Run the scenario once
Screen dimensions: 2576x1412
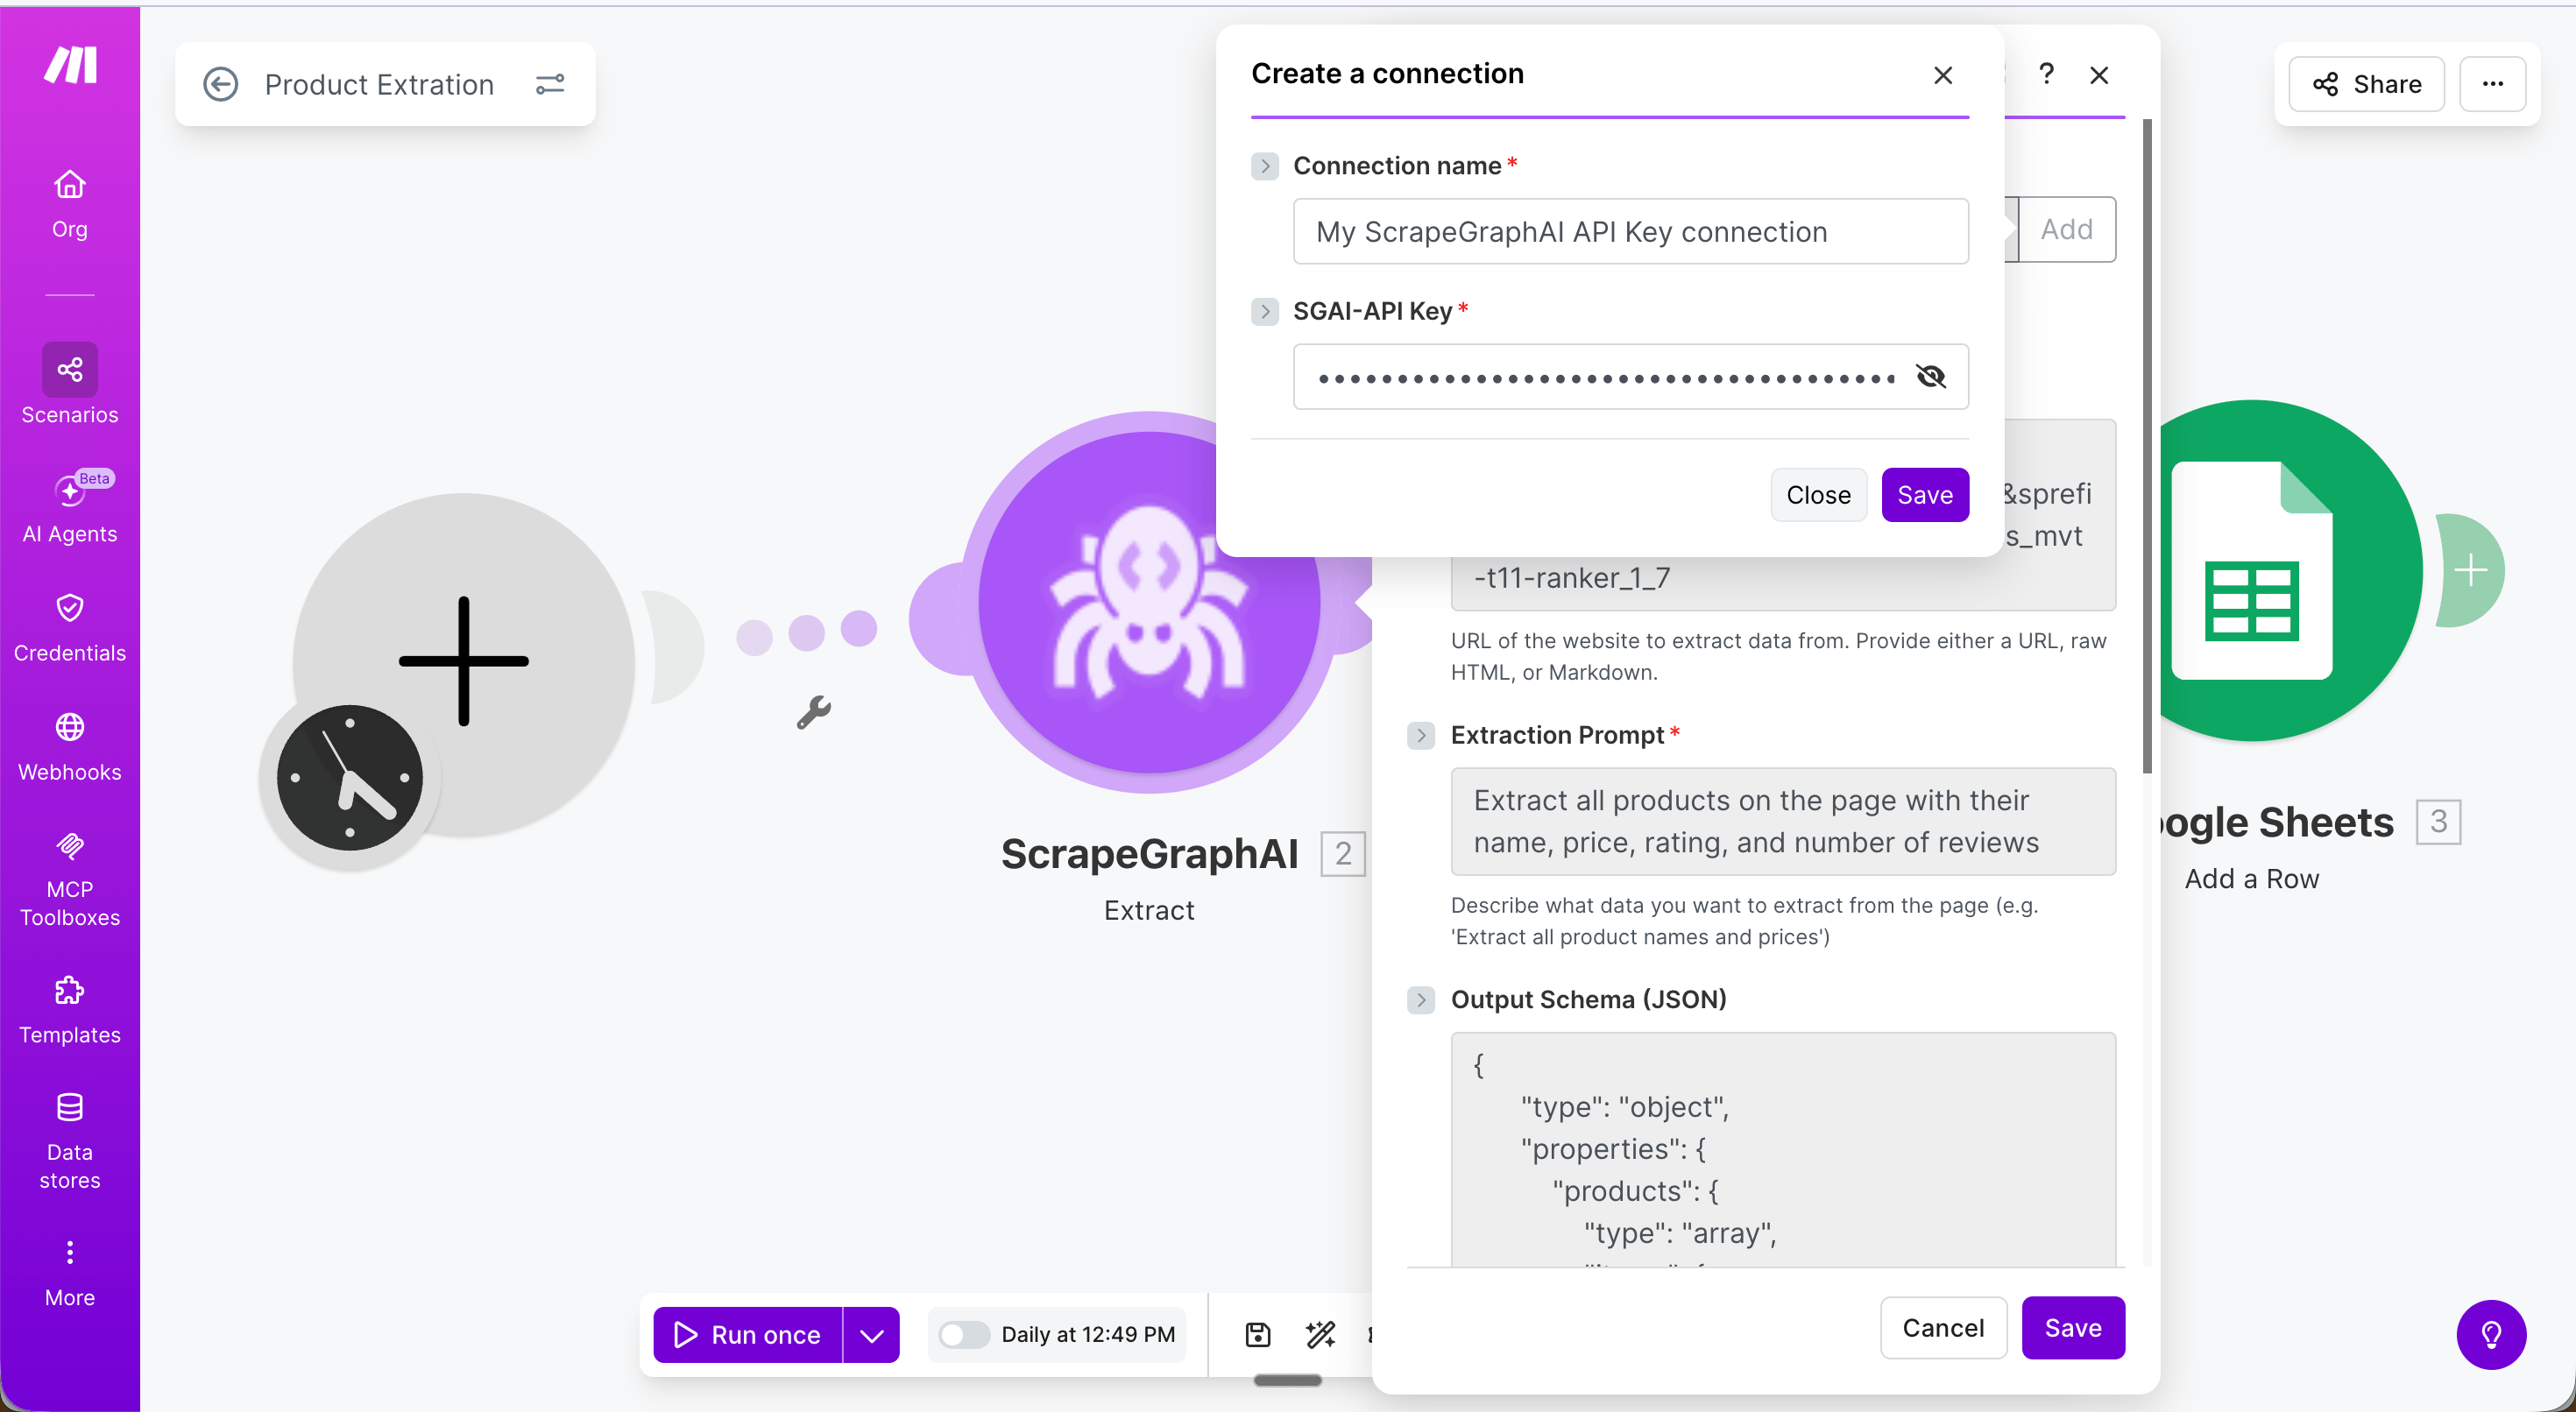coord(748,1334)
